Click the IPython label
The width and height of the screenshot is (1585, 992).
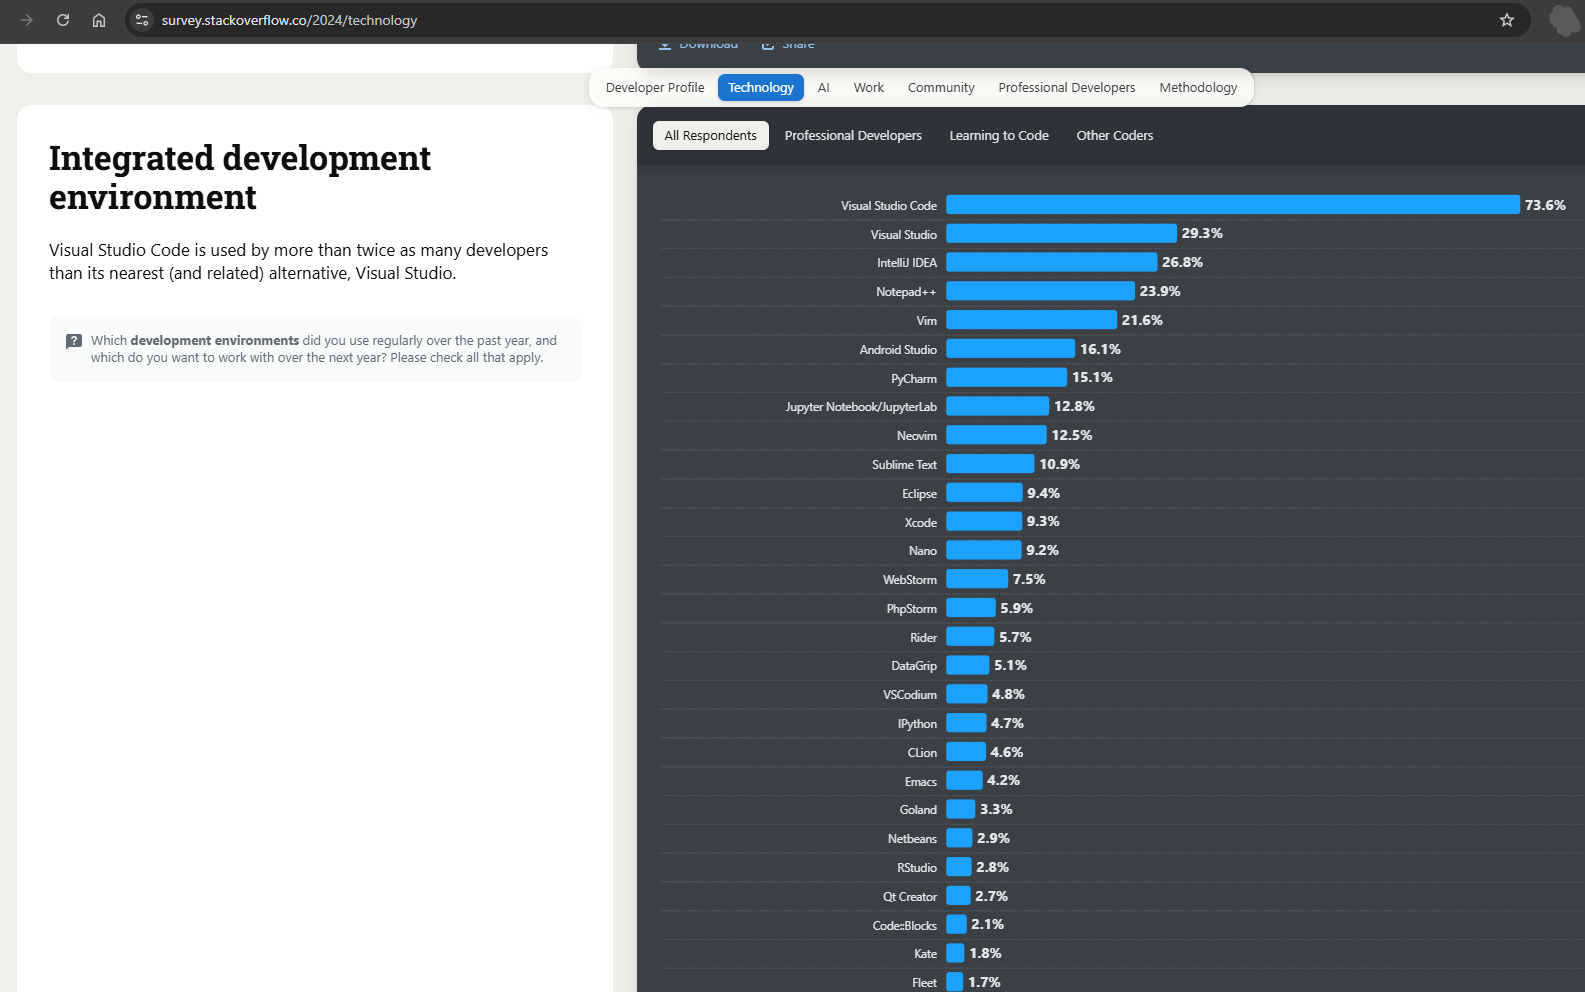[917, 724]
